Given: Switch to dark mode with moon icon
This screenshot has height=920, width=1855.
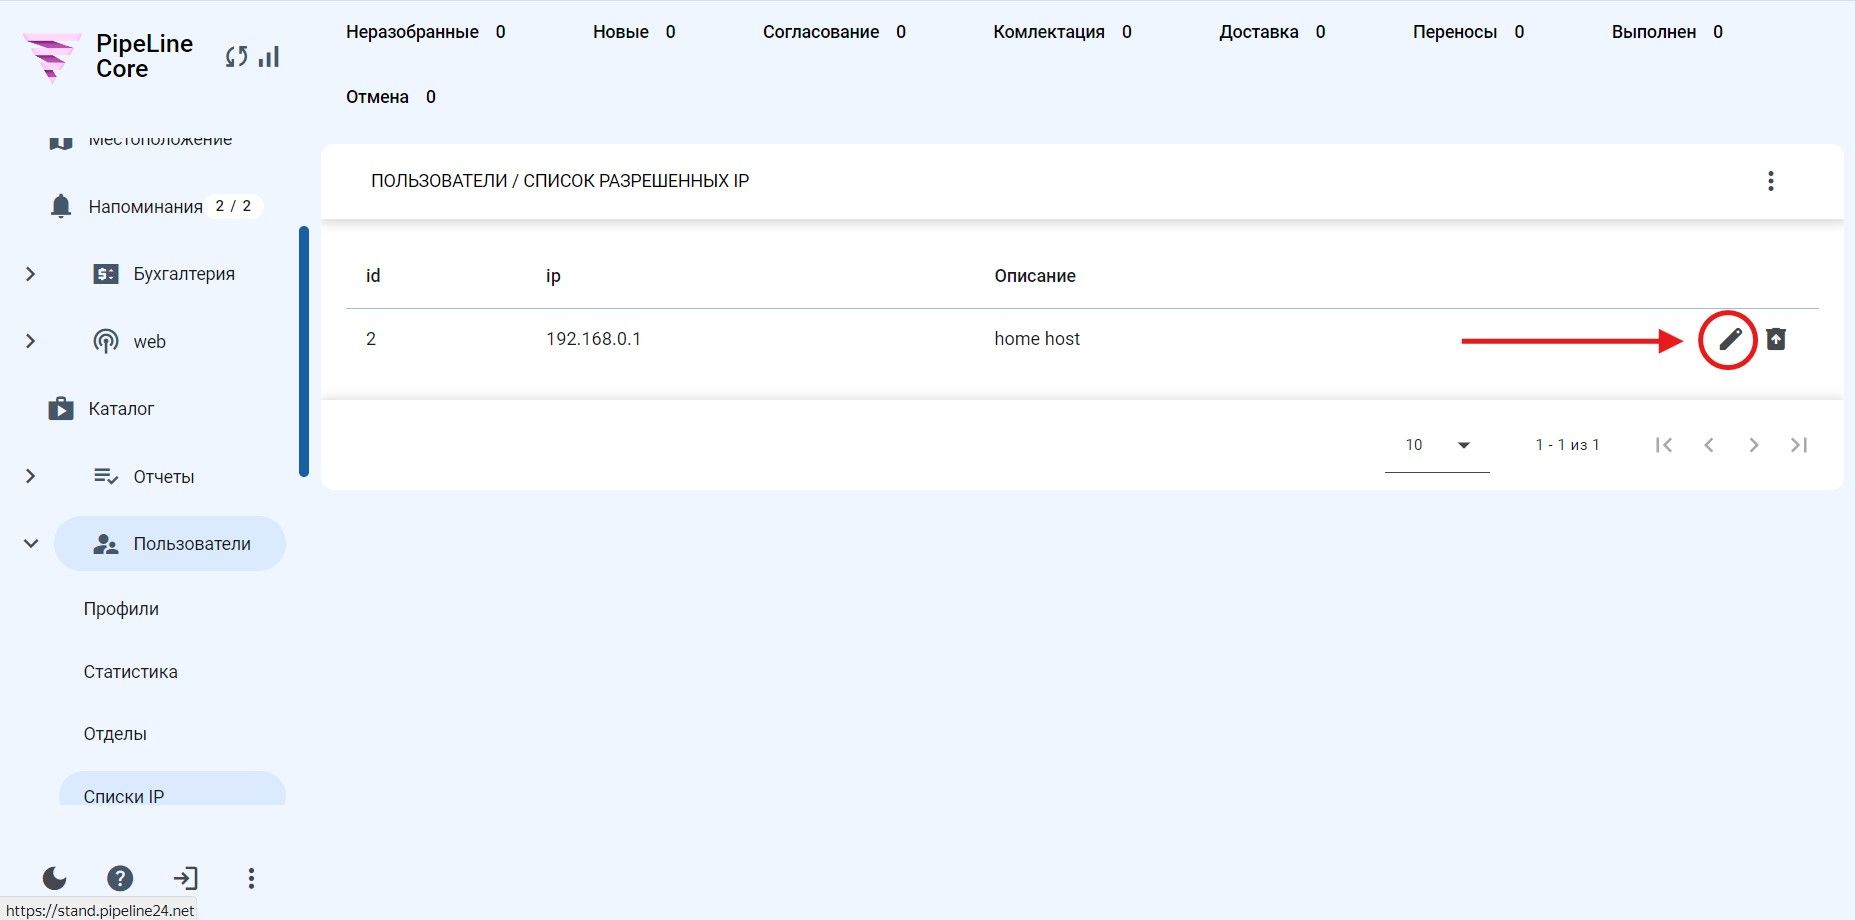Looking at the screenshot, I should pos(55,878).
